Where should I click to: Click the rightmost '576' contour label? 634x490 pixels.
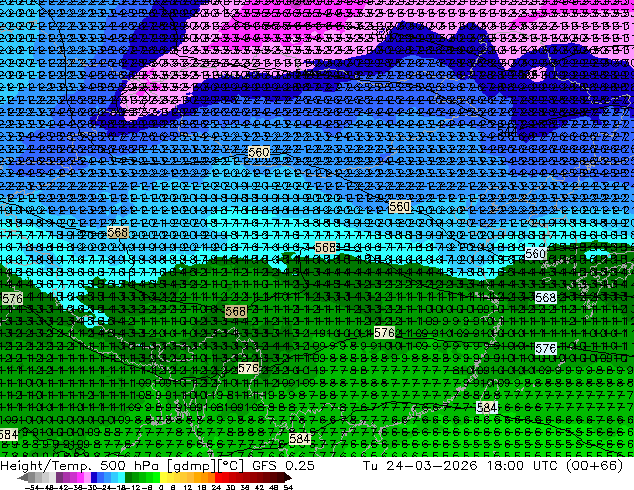coord(545,348)
